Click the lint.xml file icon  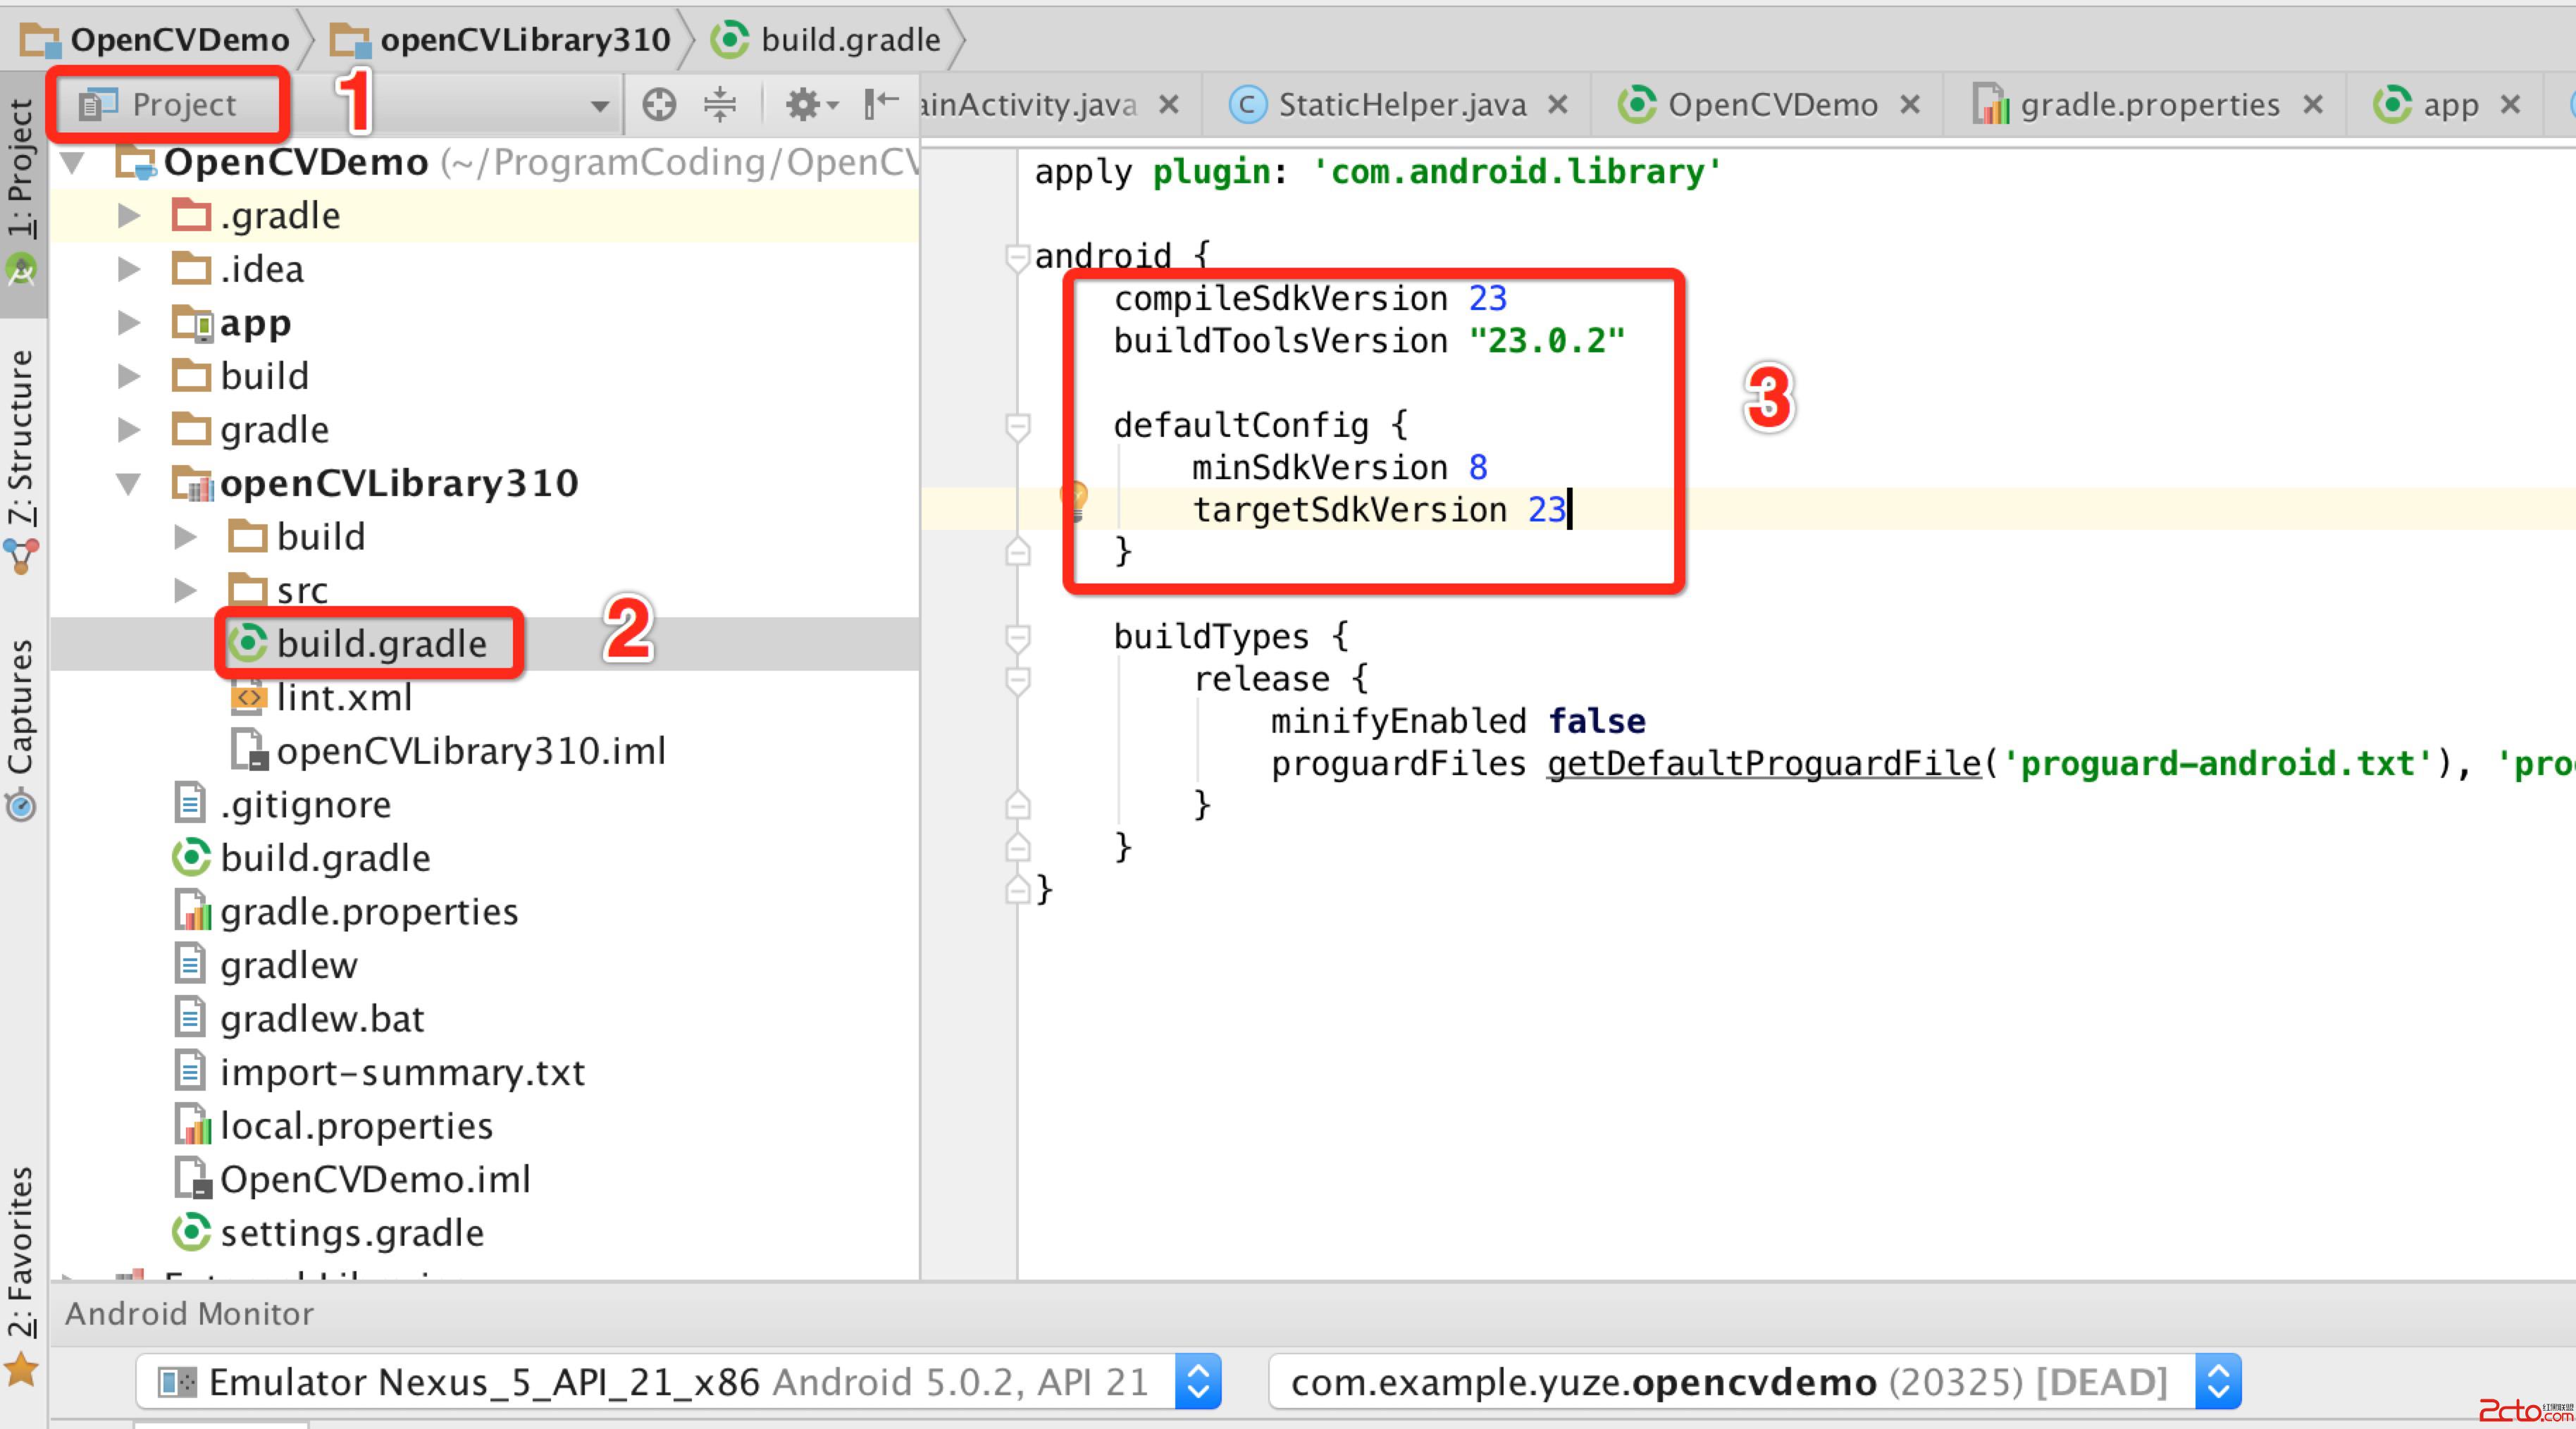pos(248,698)
